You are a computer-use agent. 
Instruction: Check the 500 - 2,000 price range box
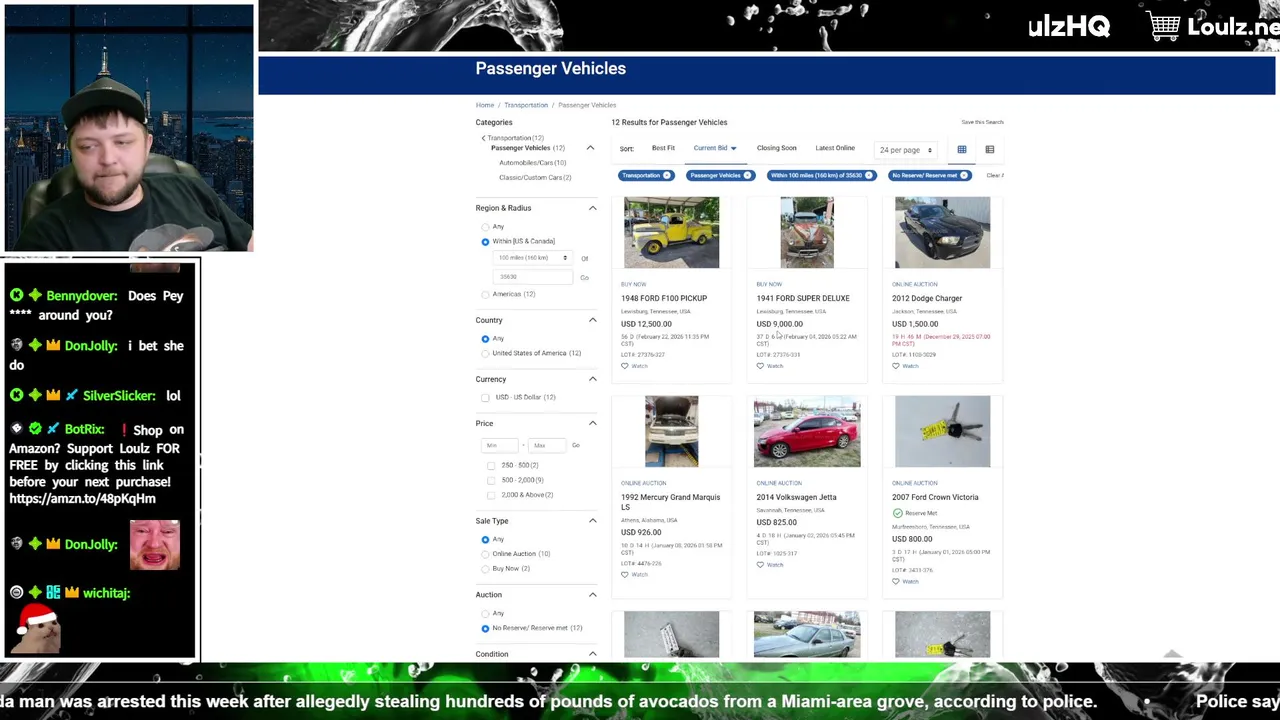pos(491,481)
